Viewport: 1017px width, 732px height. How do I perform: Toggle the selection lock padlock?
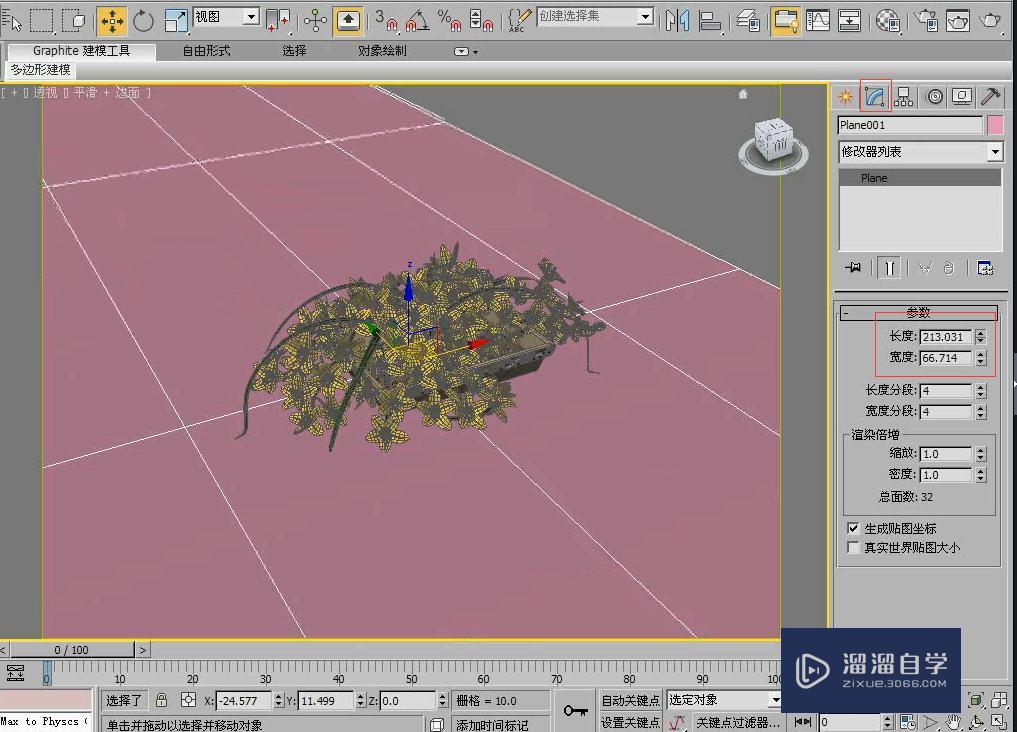tap(161, 701)
